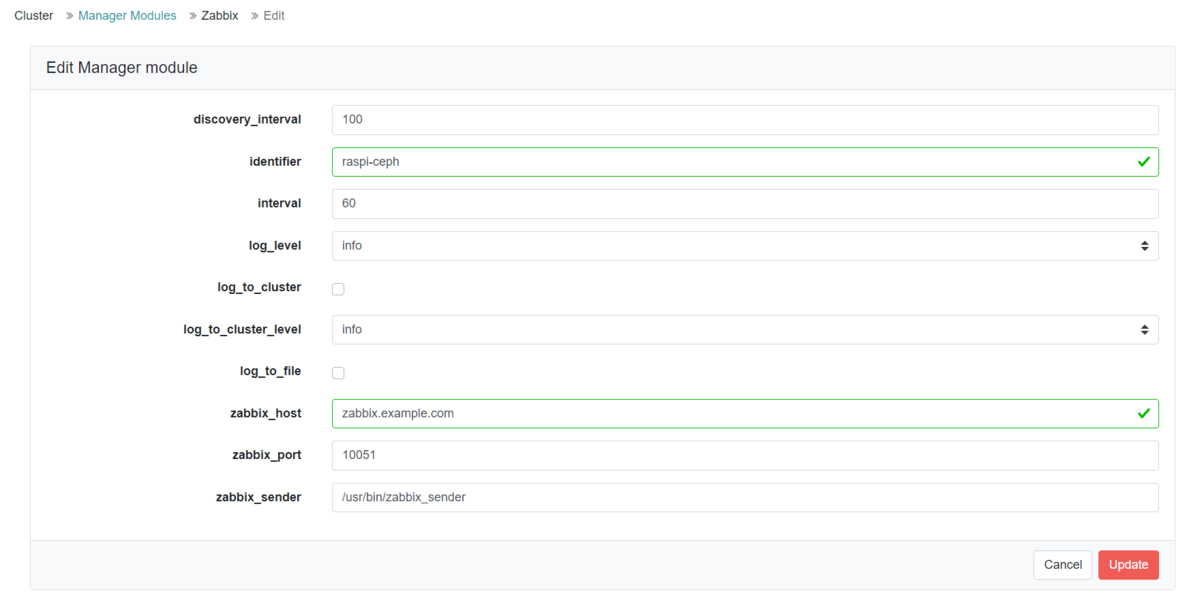The height and width of the screenshot is (607, 1200).
Task: Click the Edit breadcrumb item
Action: point(274,16)
